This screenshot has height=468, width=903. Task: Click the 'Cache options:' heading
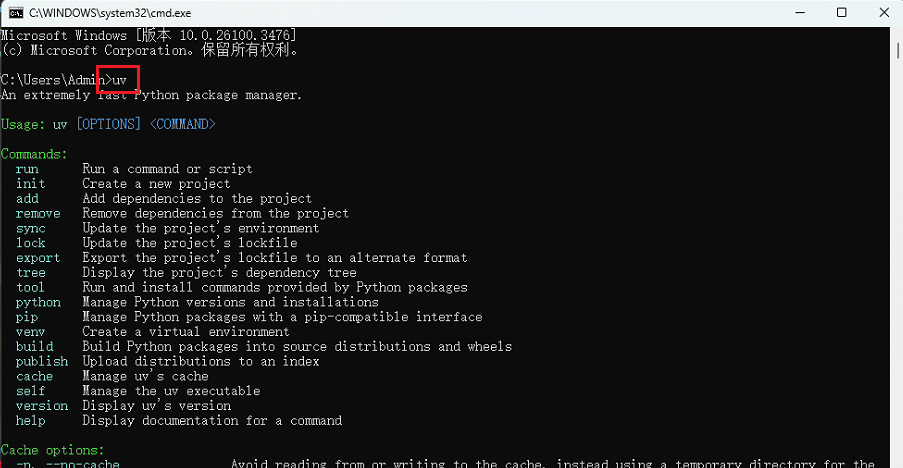52,450
